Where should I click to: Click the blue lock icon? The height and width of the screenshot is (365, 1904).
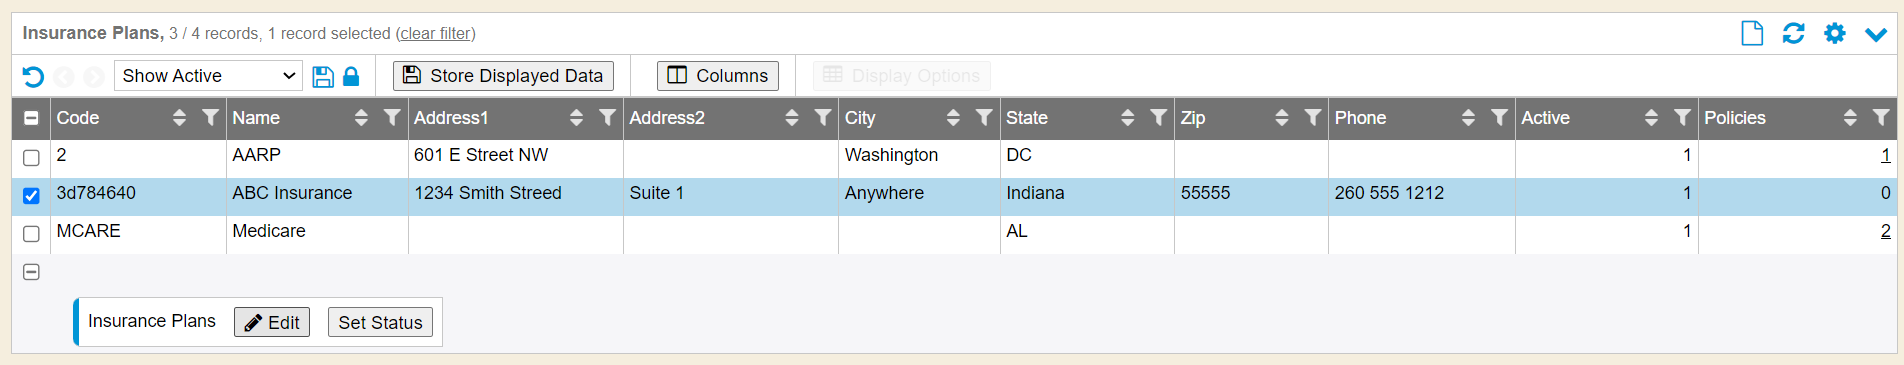click(x=351, y=76)
